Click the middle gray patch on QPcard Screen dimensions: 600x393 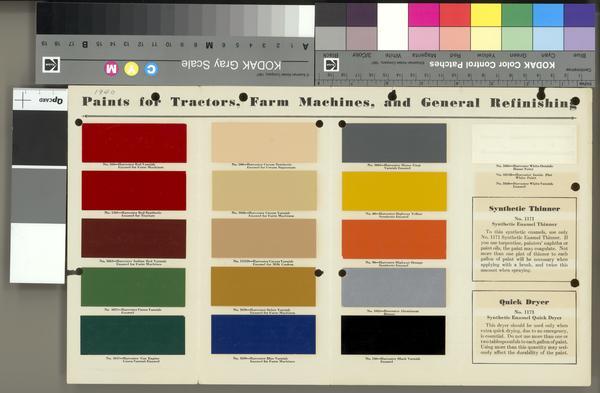pyautogui.click(x=39, y=196)
